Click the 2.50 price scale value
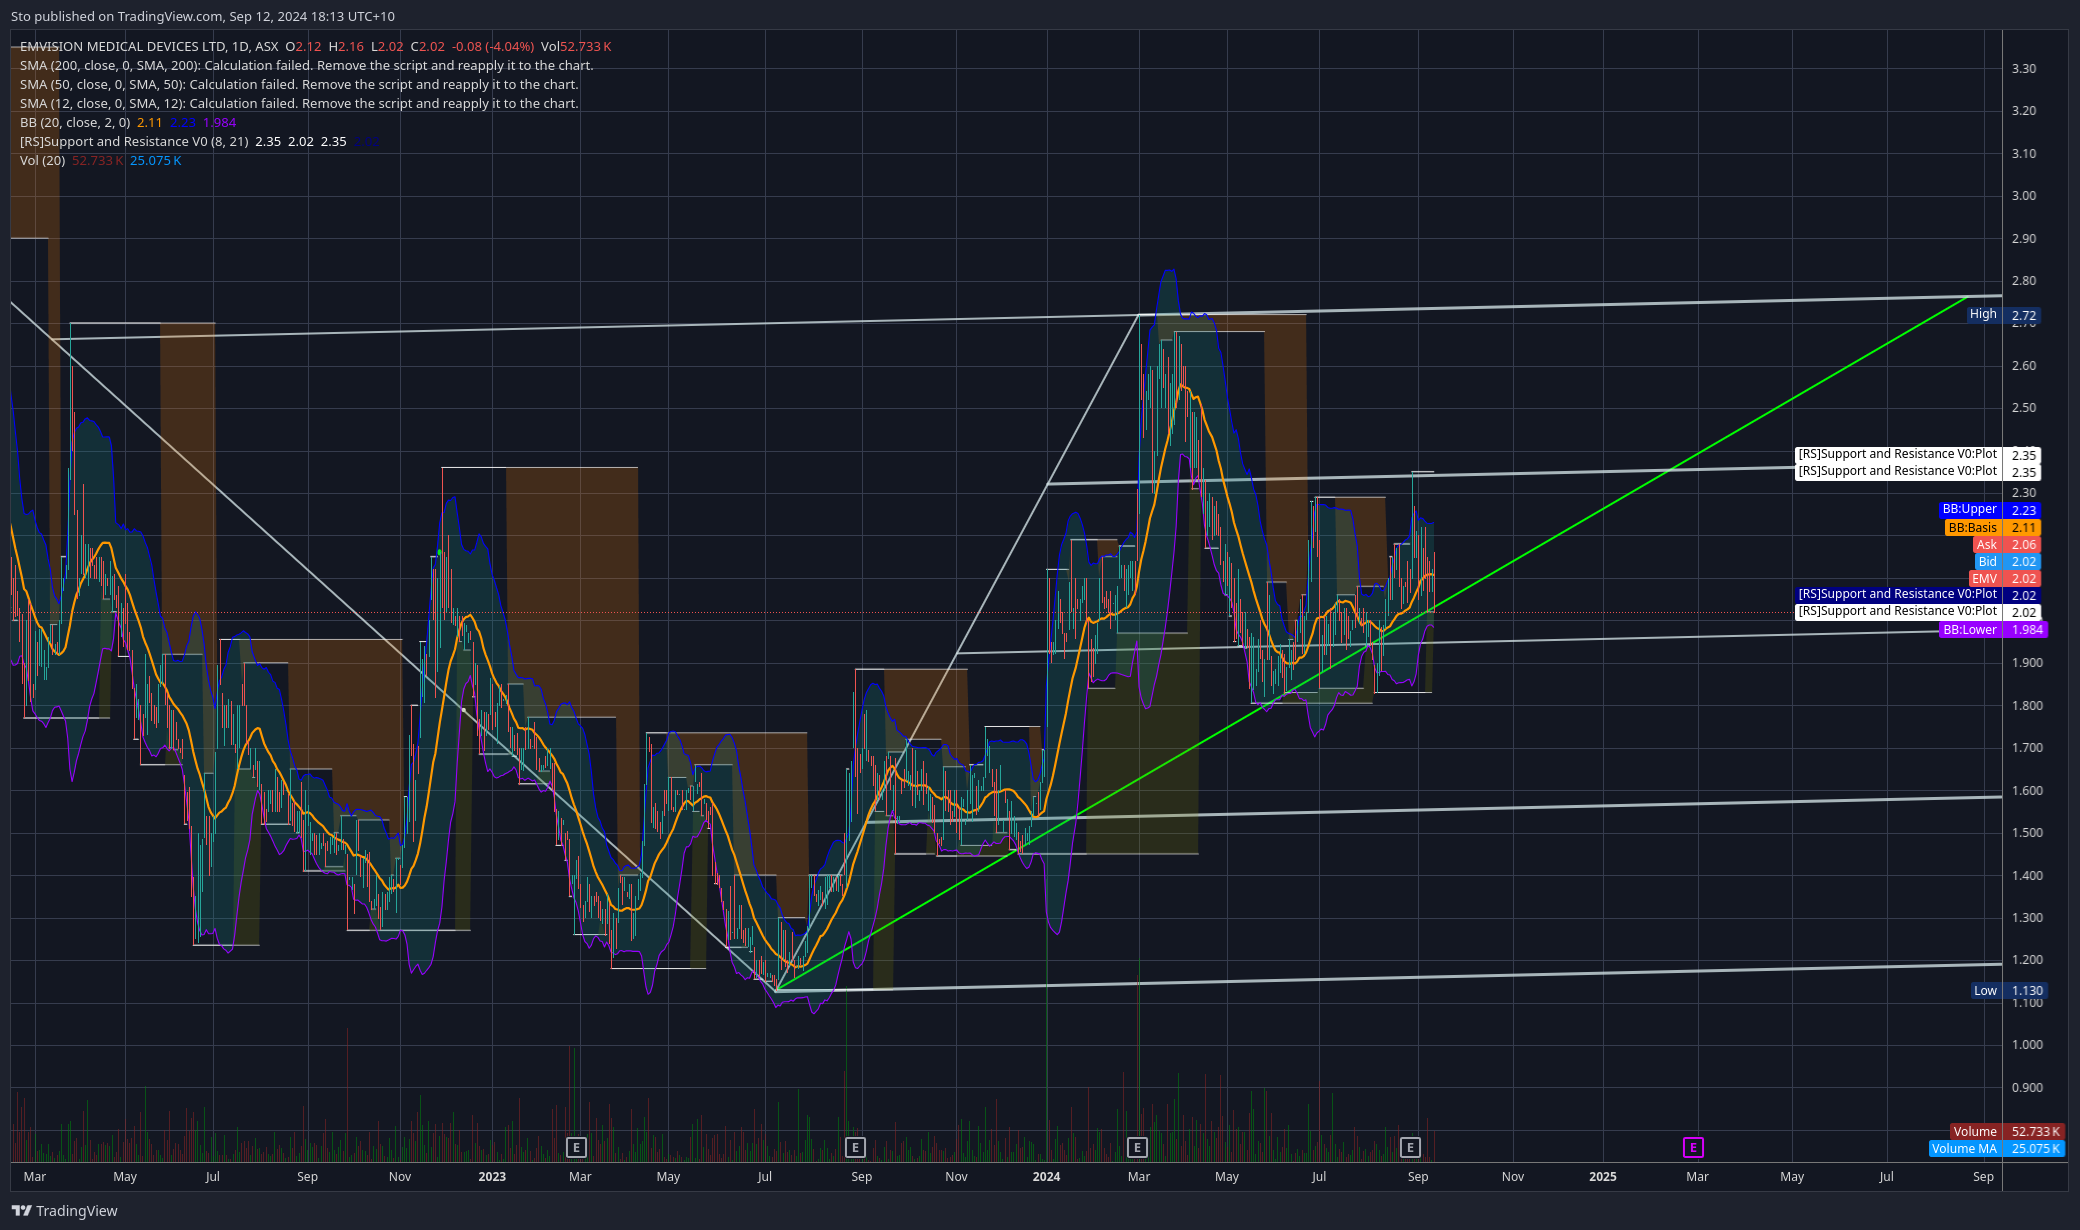Image resolution: width=2080 pixels, height=1230 pixels. click(x=2024, y=408)
